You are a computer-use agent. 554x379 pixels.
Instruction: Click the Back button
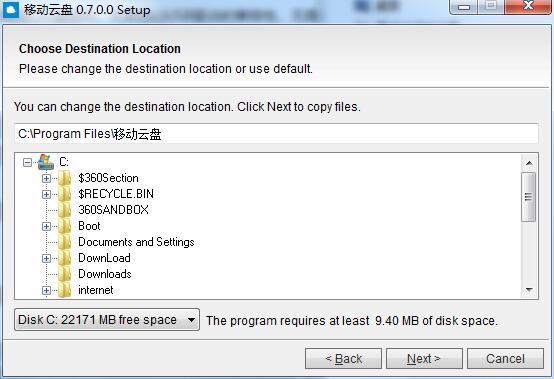(x=343, y=359)
